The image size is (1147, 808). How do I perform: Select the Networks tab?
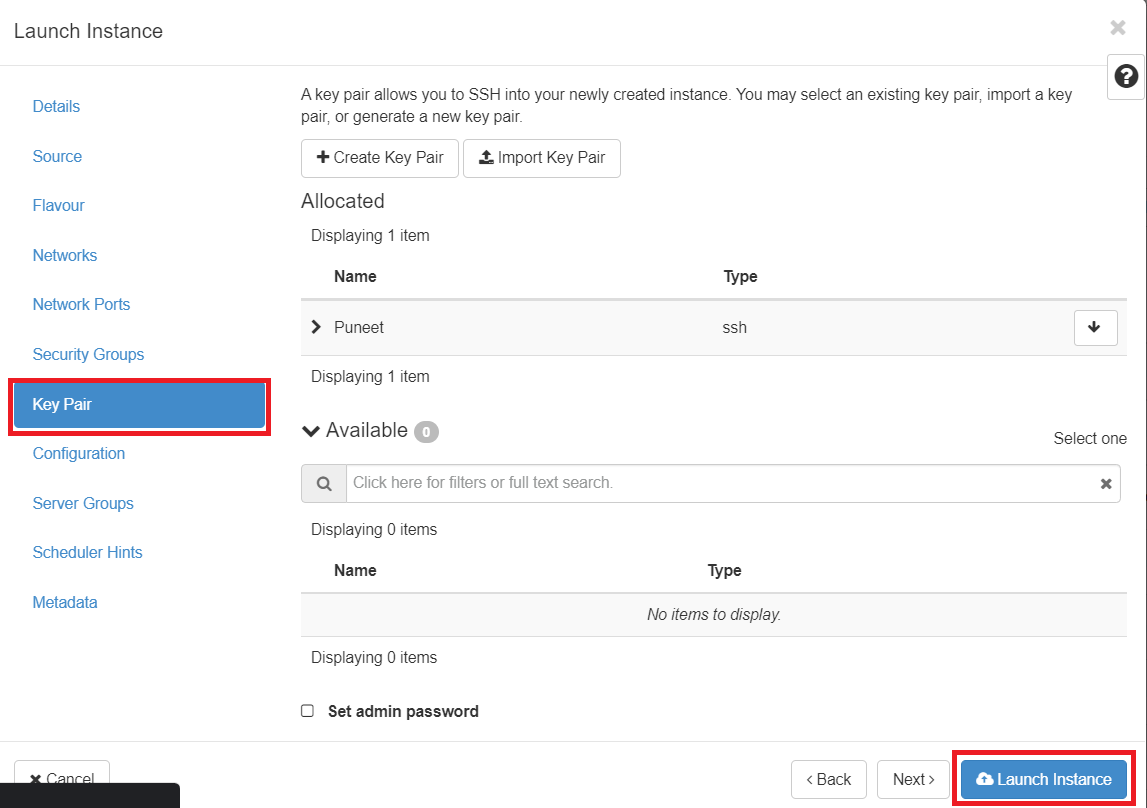[65, 255]
